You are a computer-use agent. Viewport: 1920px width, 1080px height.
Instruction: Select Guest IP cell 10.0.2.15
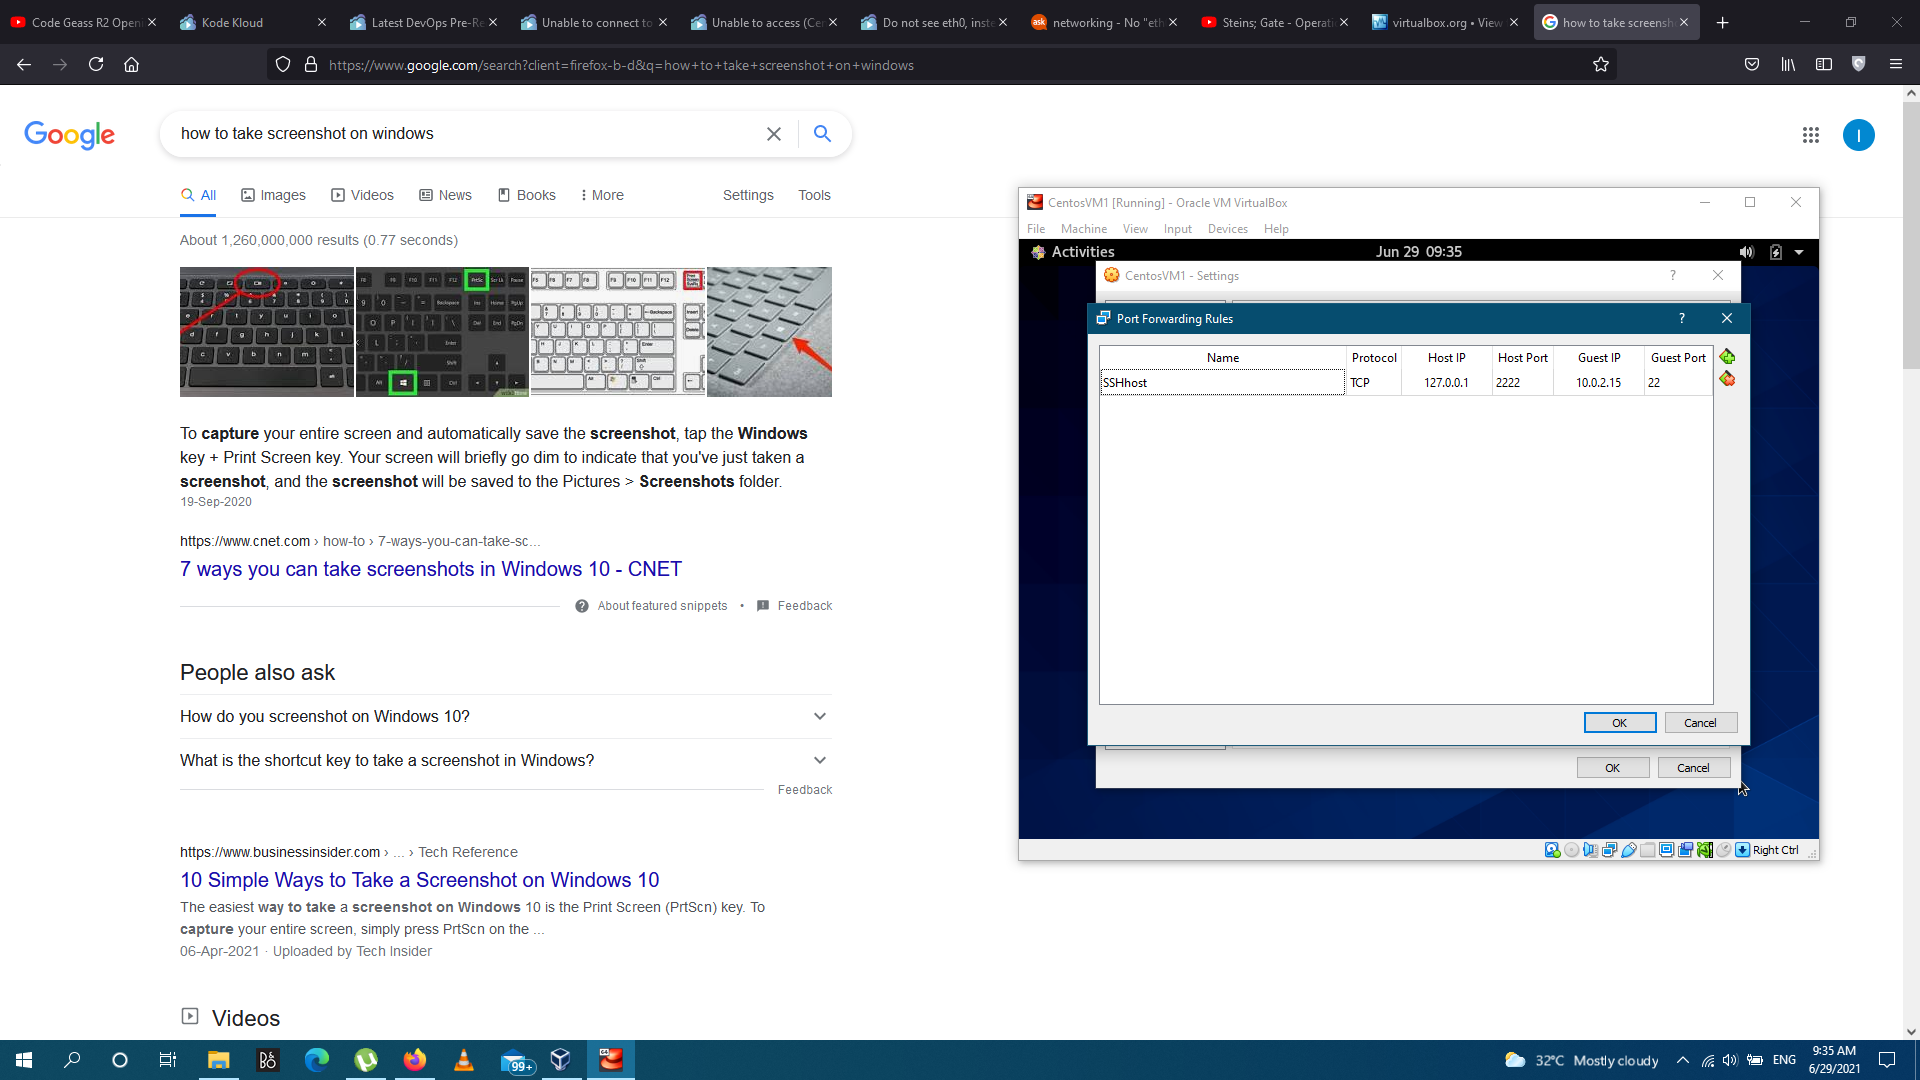(x=1598, y=383)
